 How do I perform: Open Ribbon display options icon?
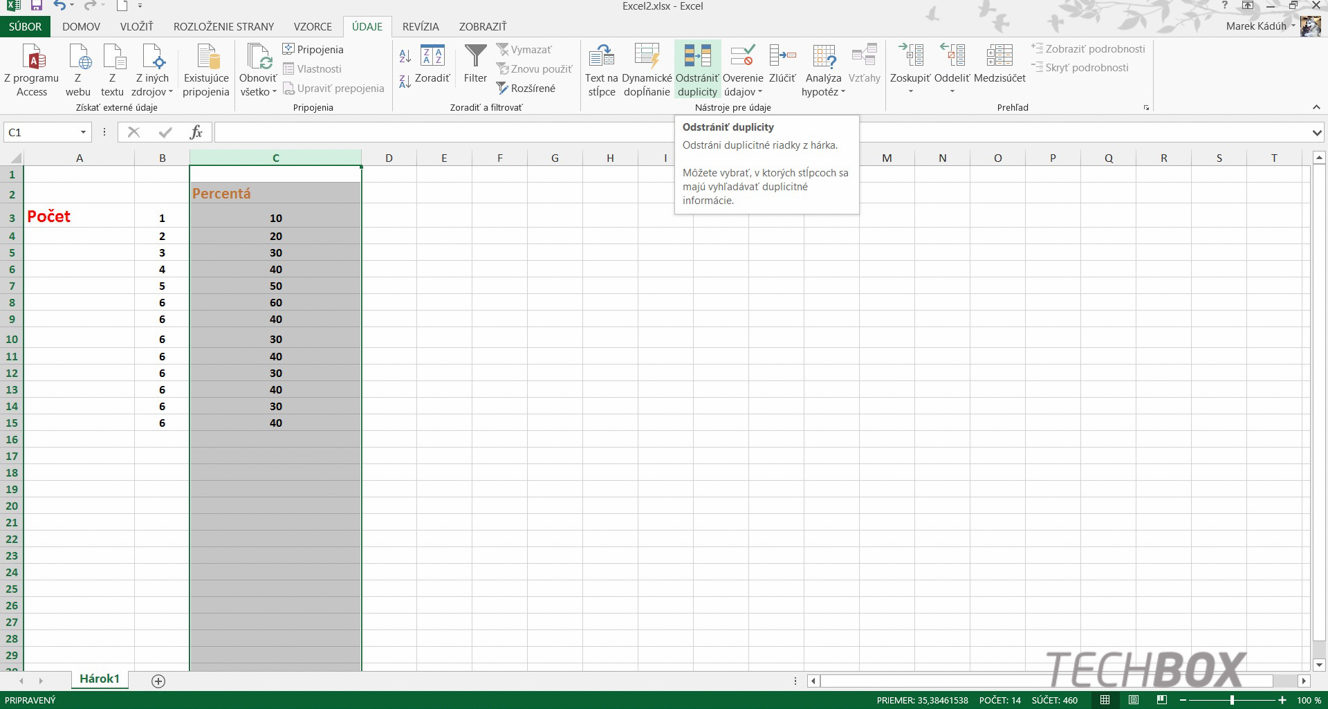pos(1248,6)
